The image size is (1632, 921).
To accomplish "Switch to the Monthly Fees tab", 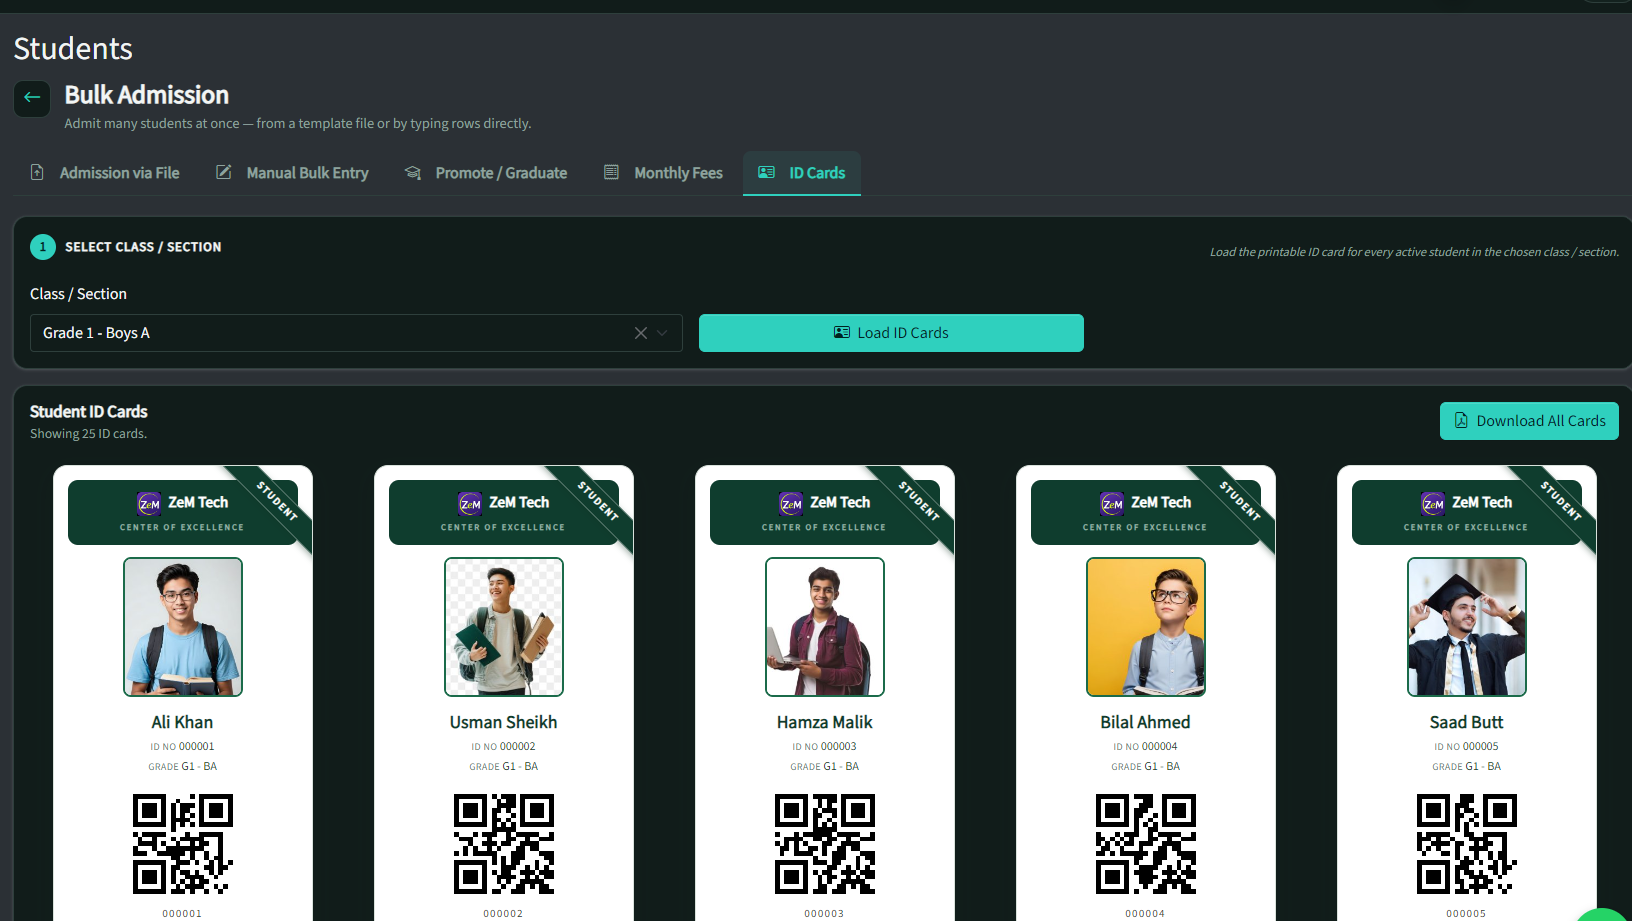I will click(663, 173).
